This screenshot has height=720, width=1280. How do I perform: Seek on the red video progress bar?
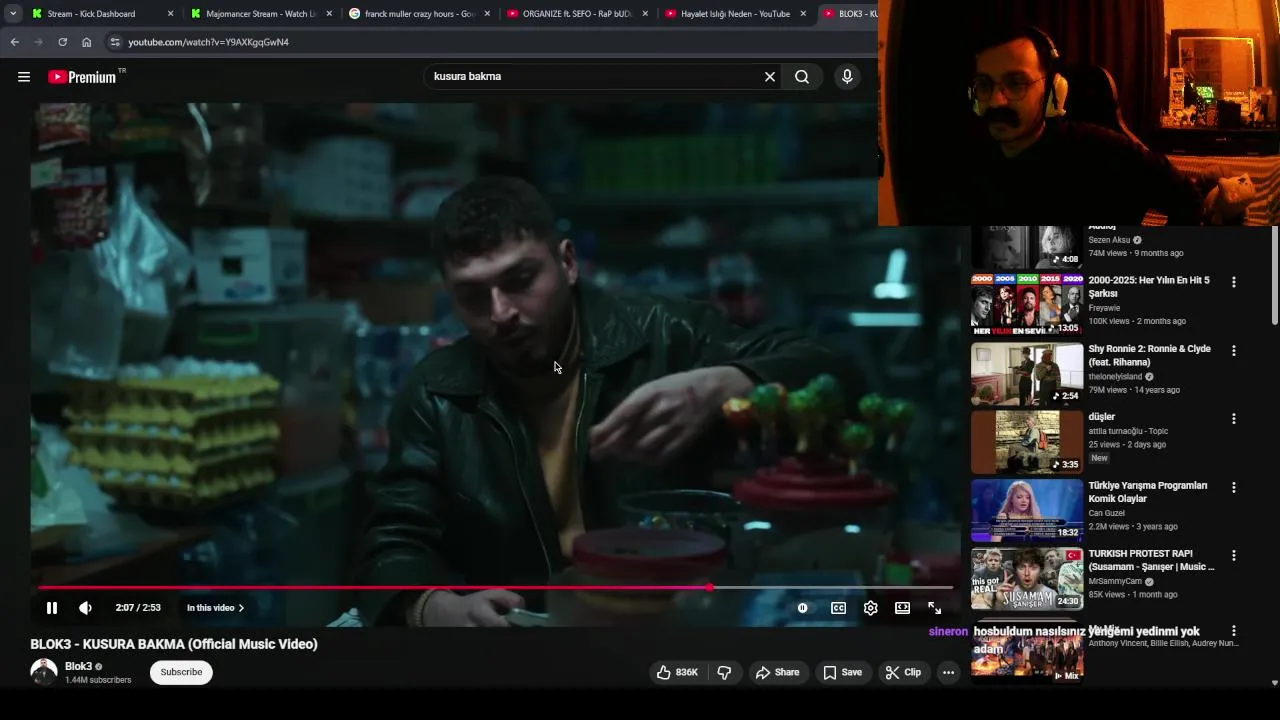coord(495,588)
